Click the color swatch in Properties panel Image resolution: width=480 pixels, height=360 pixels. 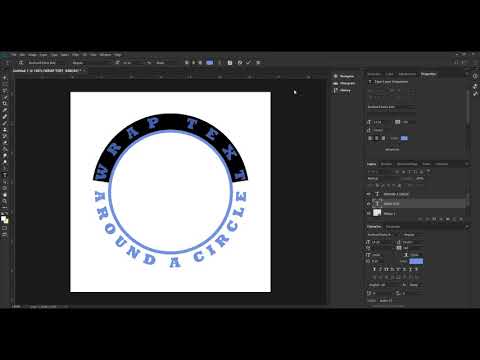pos(404,138)
